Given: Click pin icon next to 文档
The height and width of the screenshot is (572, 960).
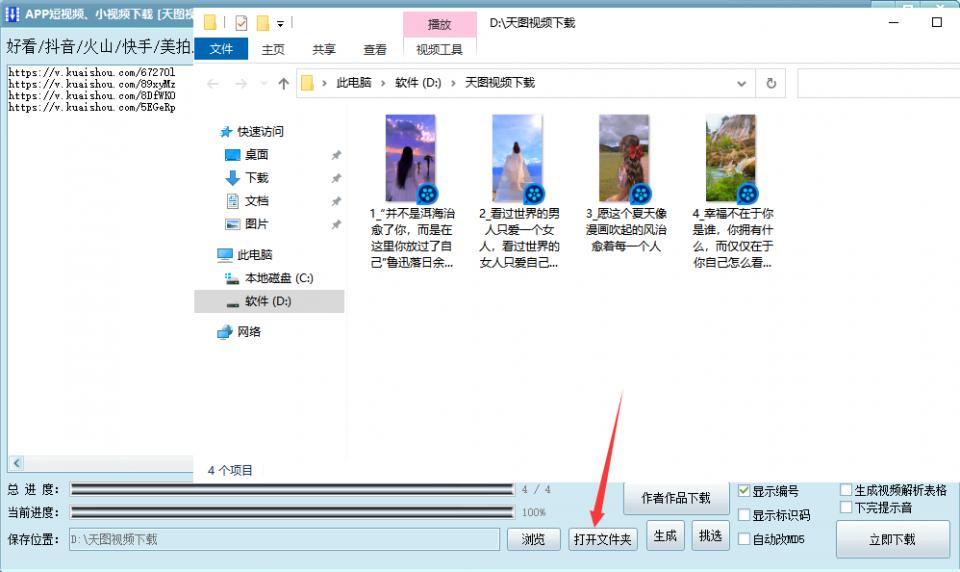Looking at the screenshot, I should coord(336,201).
